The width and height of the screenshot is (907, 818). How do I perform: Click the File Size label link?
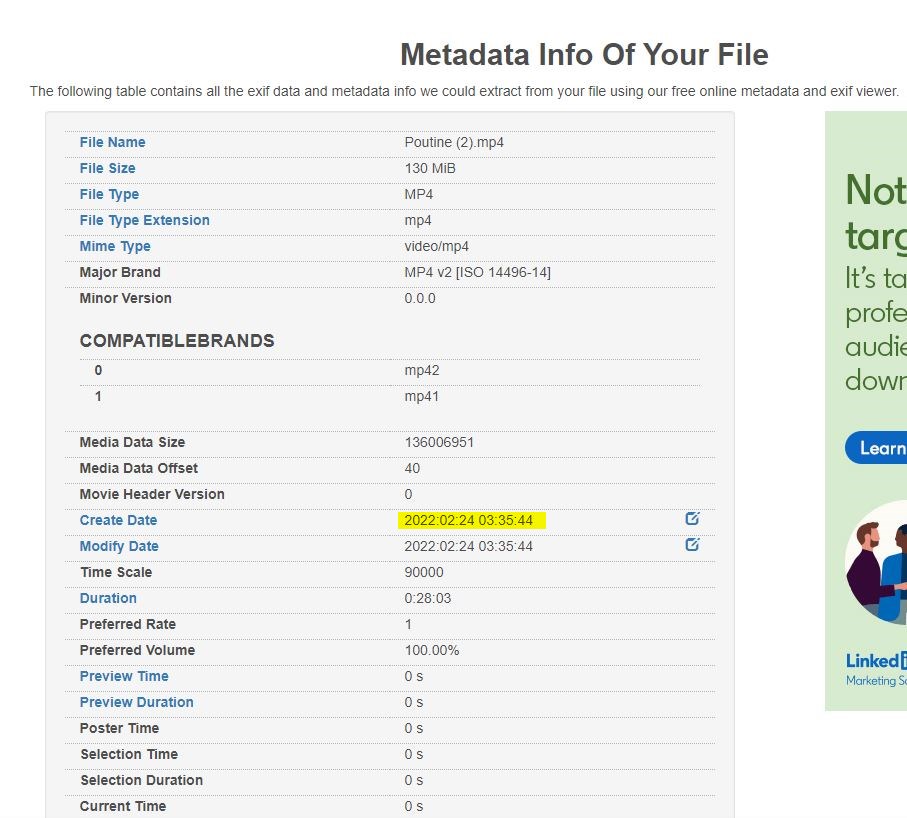coord(107,168)
